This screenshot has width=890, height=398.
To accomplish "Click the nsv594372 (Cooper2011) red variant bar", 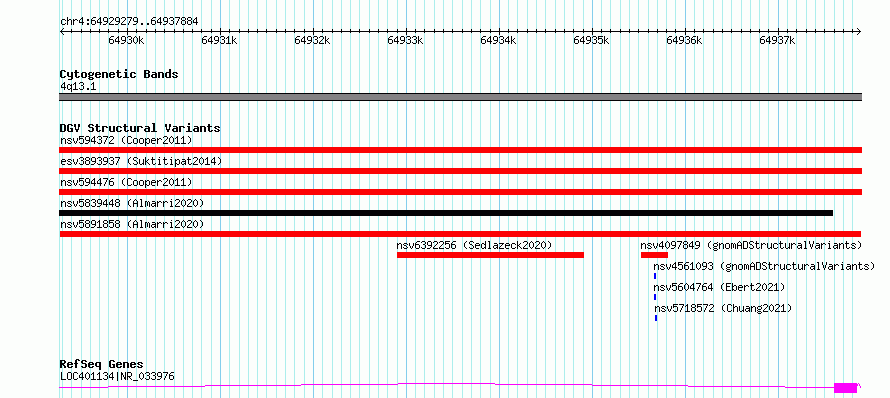I will (x=460, y=150).
